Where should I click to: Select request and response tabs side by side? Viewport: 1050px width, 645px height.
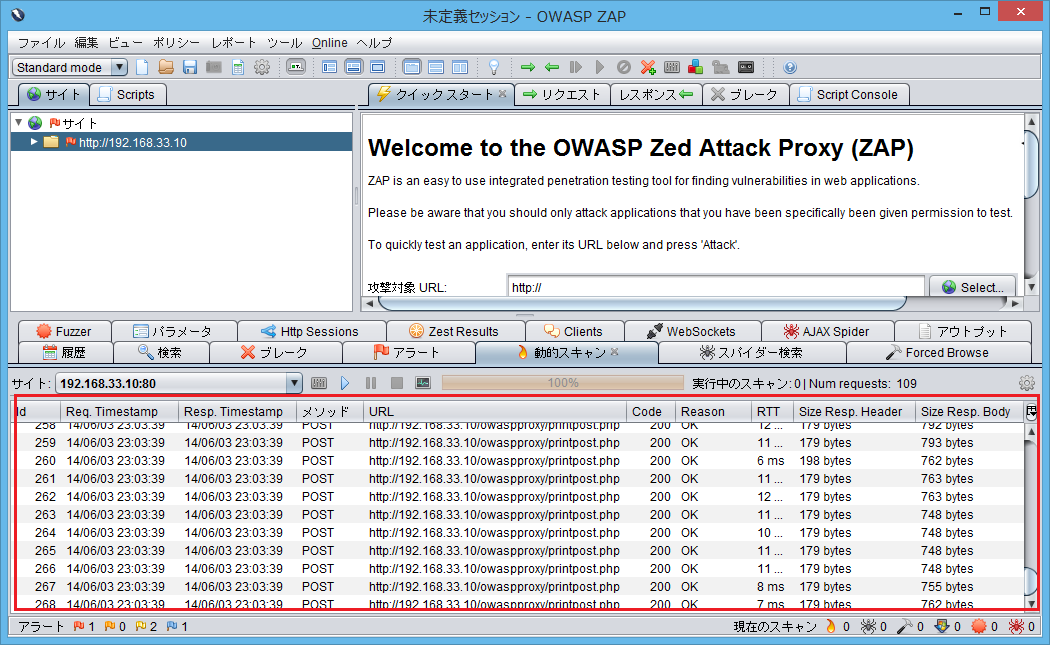[x=412, y=67]
